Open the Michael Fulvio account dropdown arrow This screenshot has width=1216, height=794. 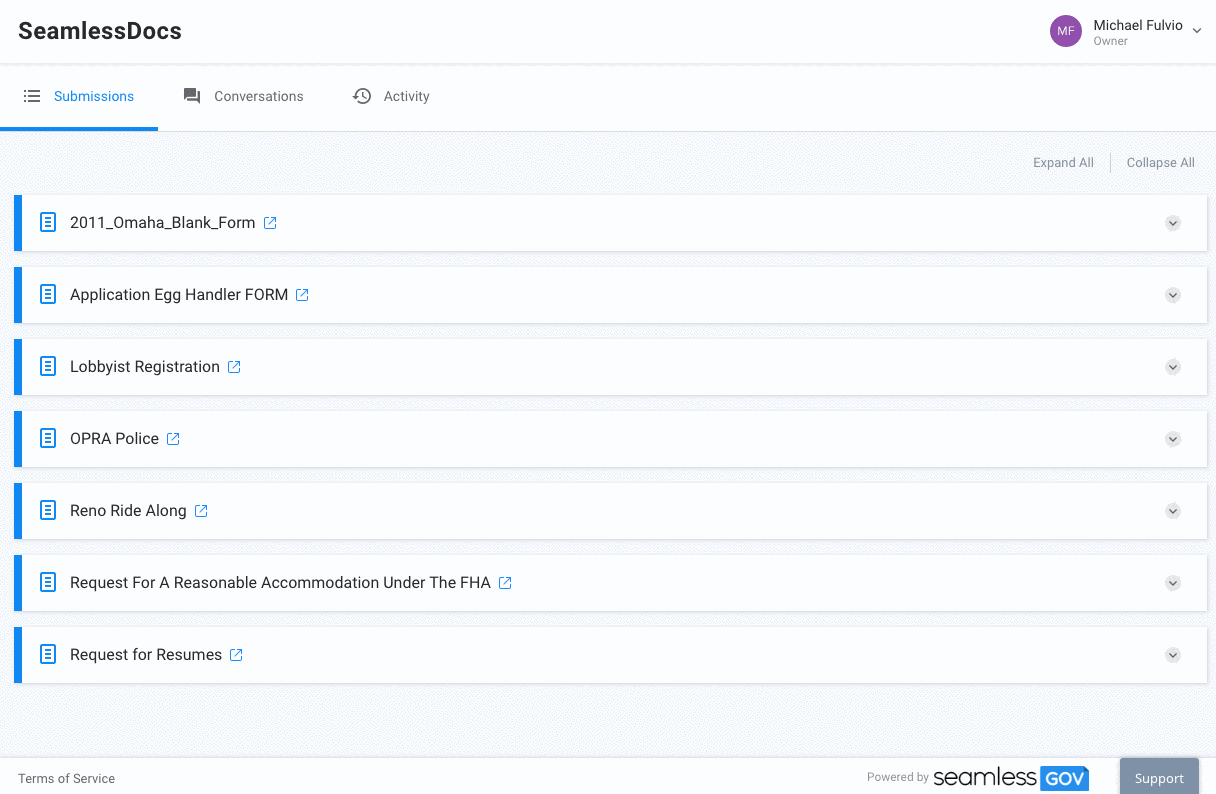pos(1196,31)
